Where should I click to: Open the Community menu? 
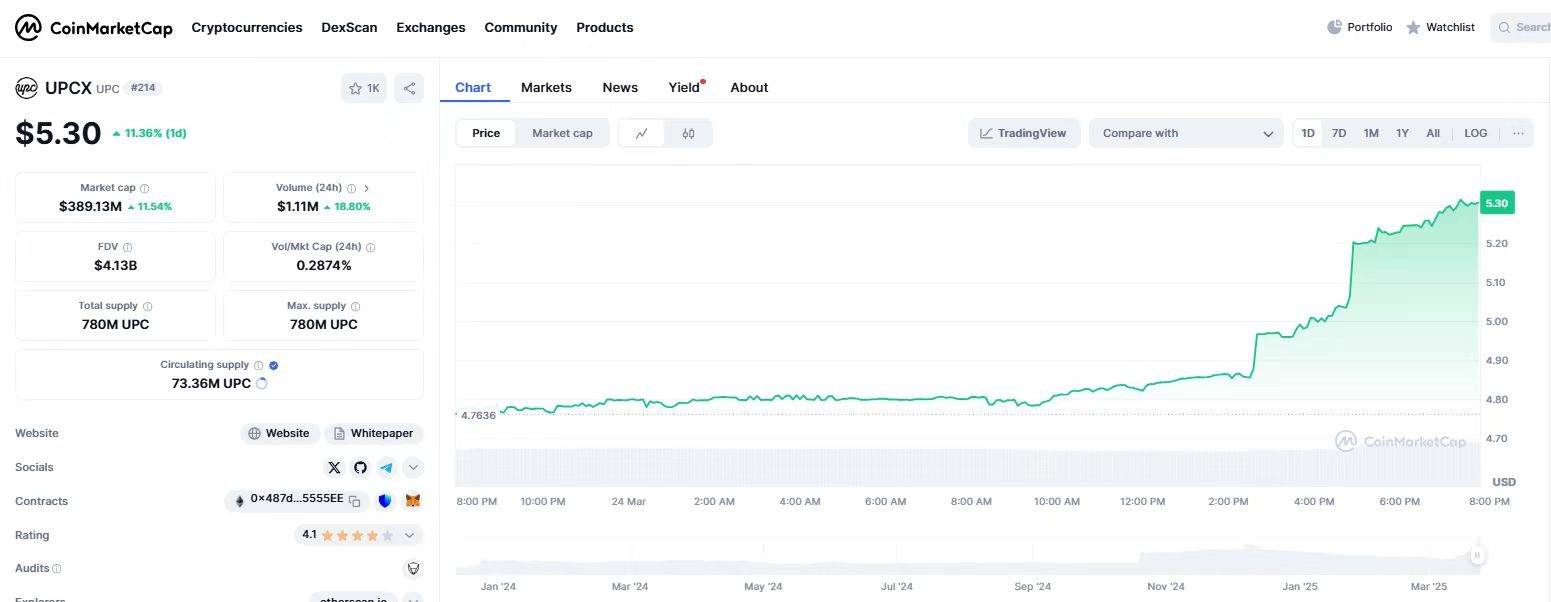pos(521,27)
